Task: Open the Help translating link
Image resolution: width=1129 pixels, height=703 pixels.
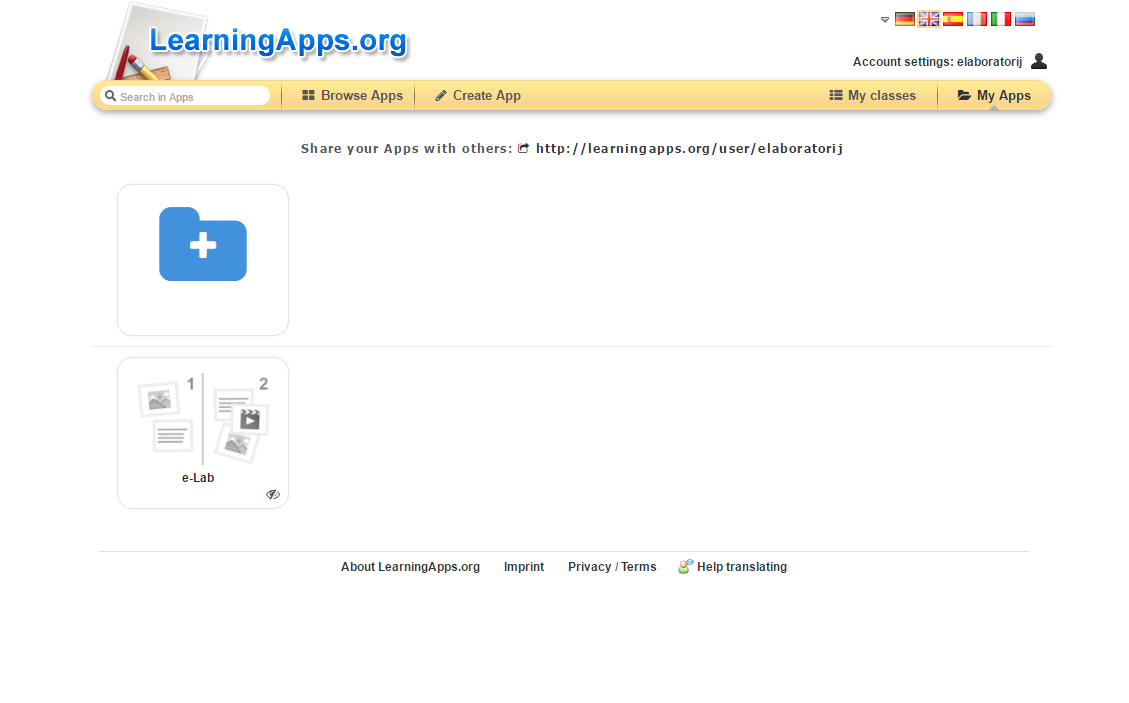Action: tap(741, 567)
